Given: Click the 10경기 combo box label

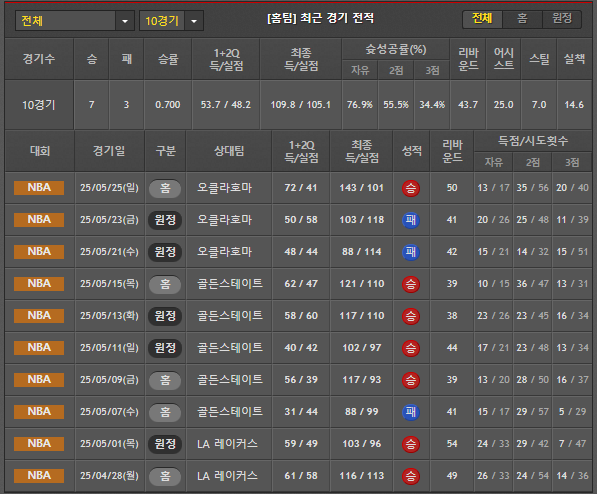Looking at the screenshot, I should coord(162,21).
